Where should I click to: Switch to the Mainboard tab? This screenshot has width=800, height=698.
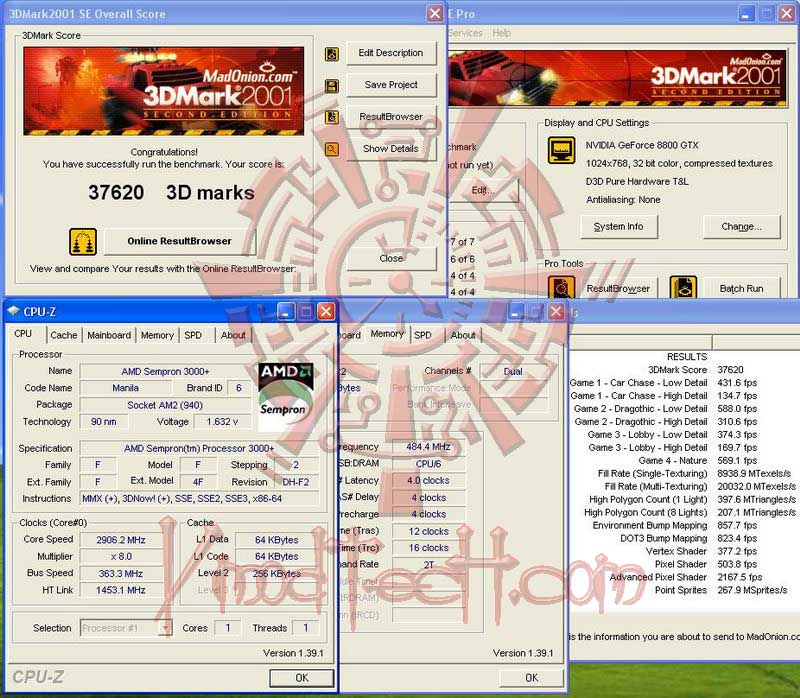tap(109, 335)
